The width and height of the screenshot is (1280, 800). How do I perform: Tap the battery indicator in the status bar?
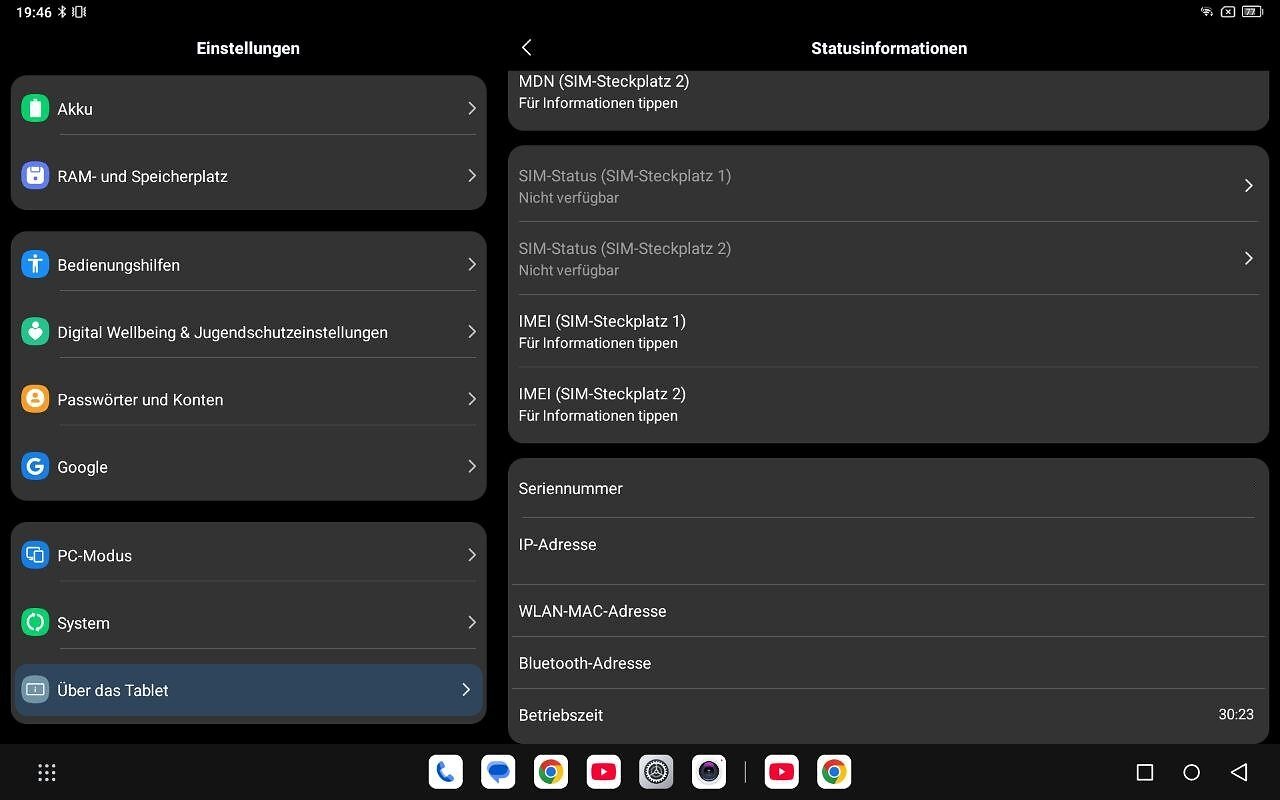pyautogui.click(x=1253, y=12)
